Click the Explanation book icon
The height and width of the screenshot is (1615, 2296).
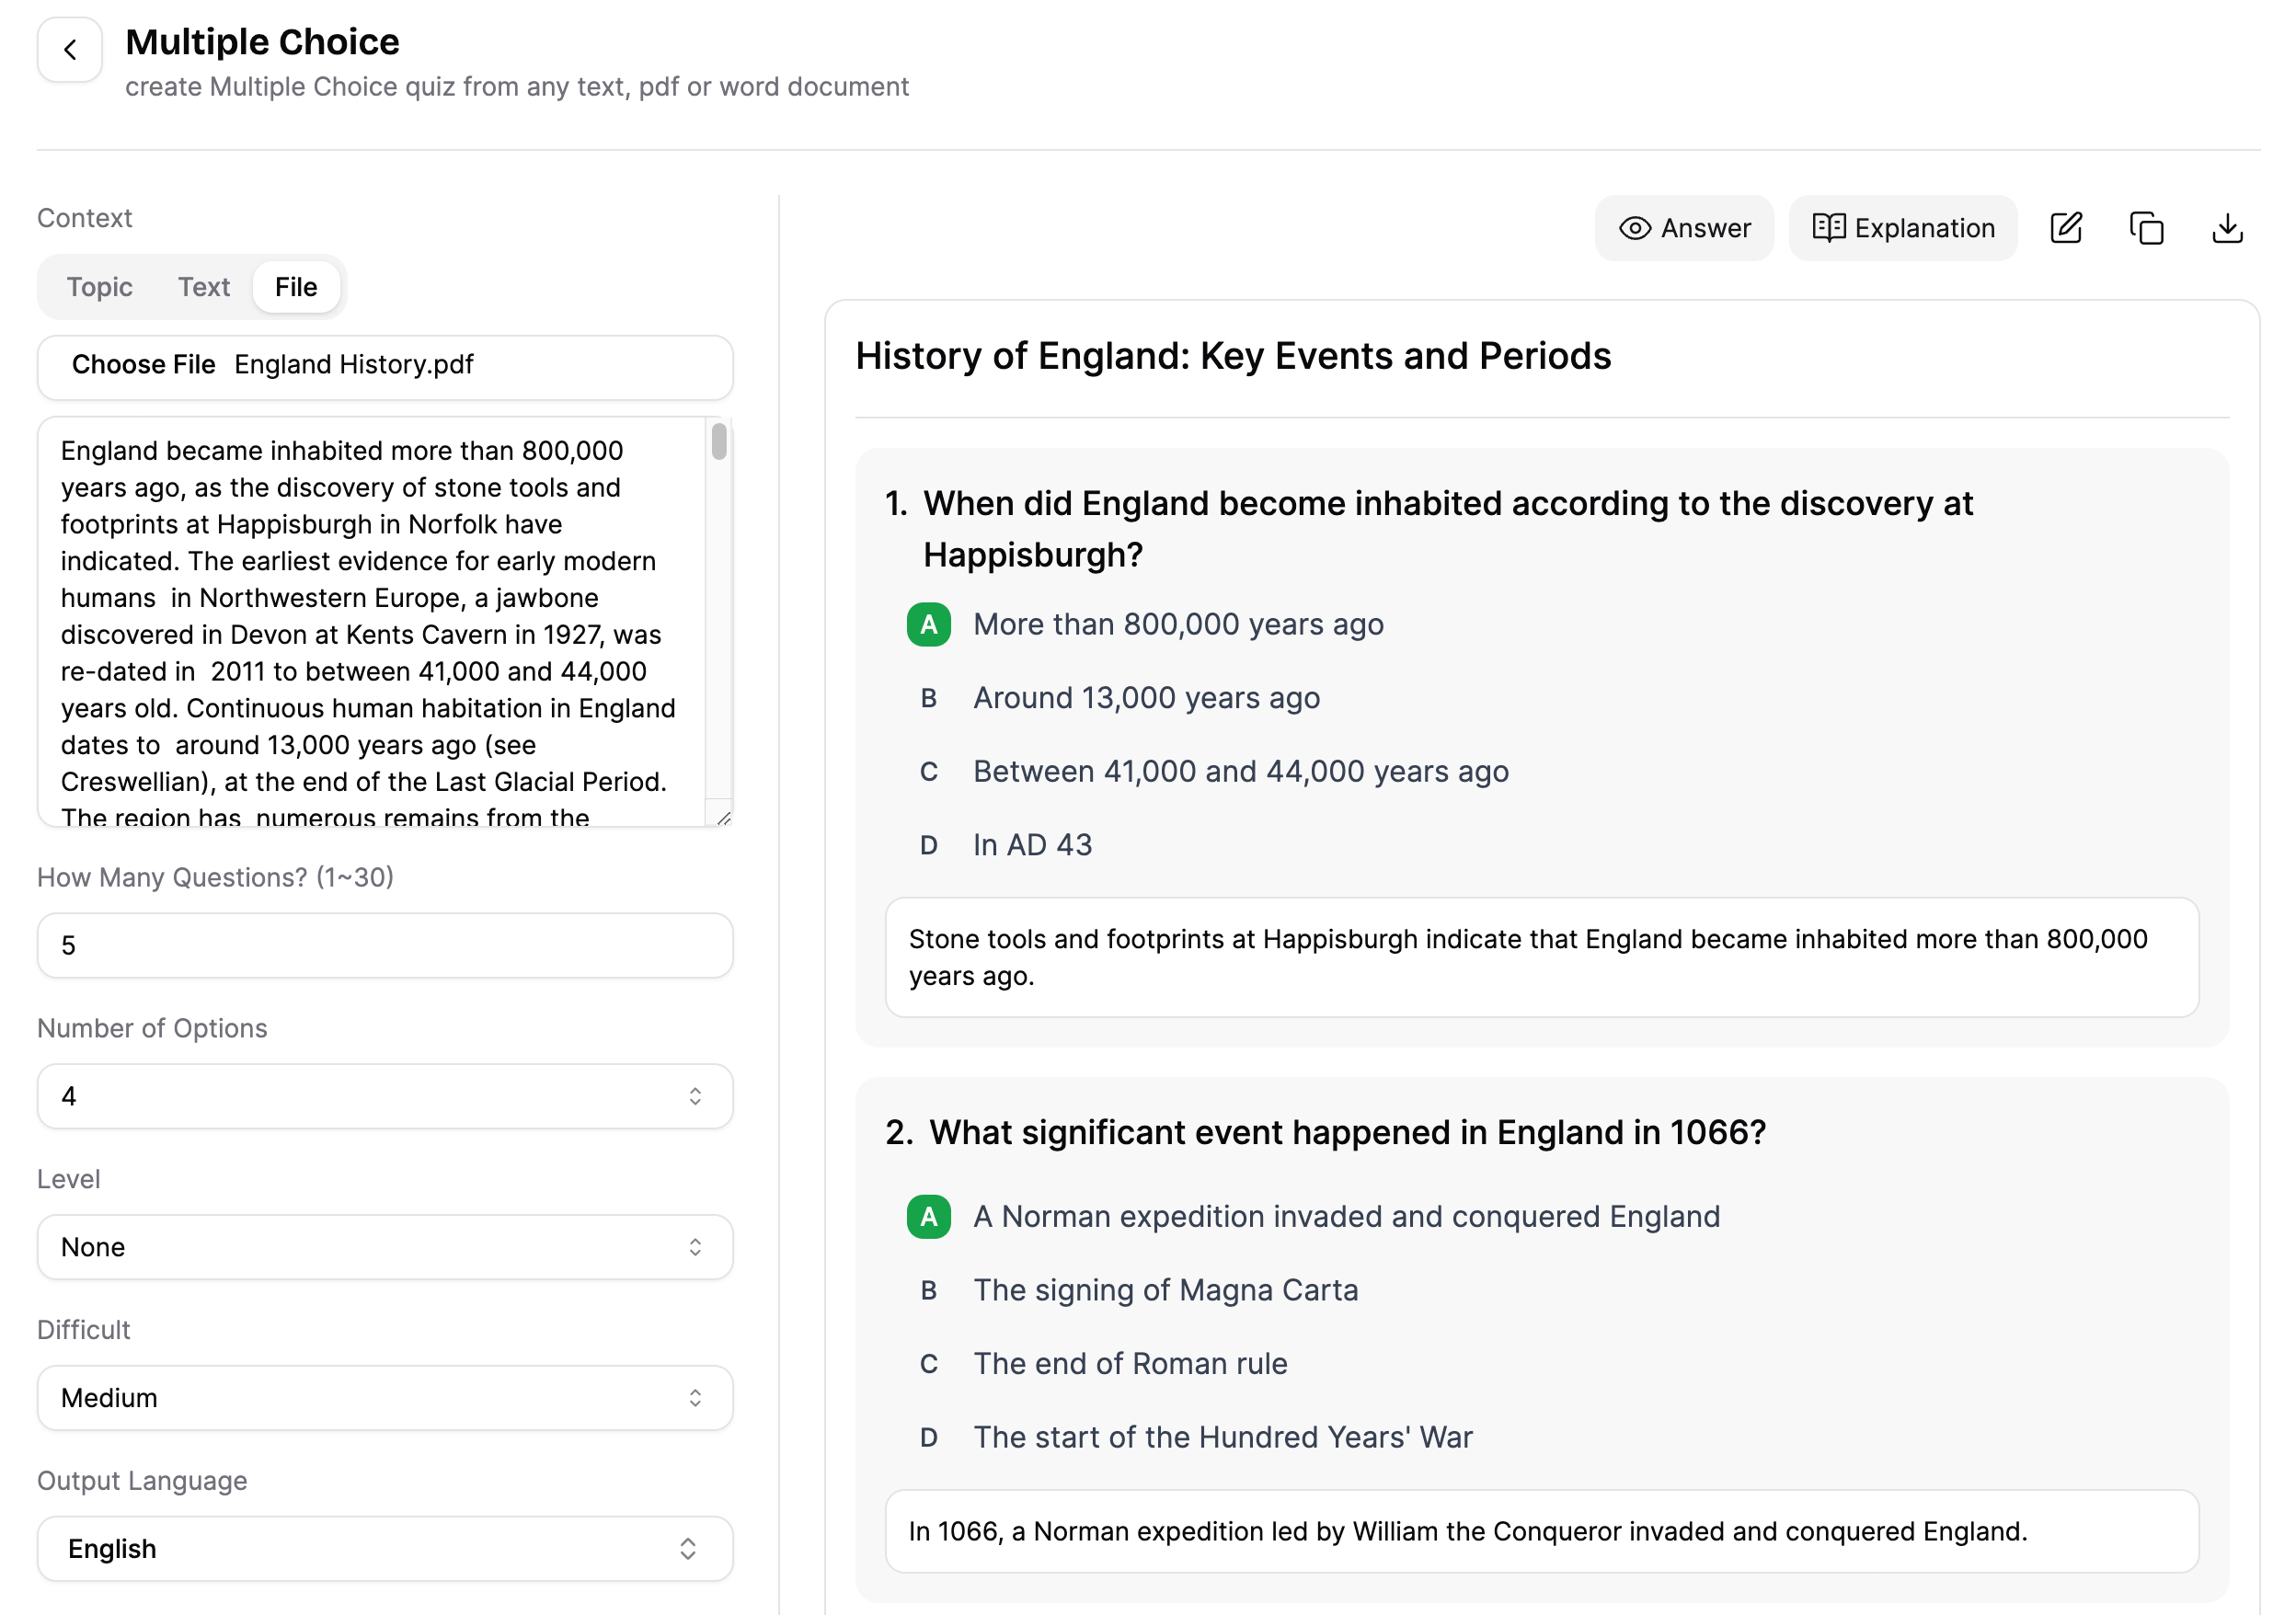tap(1828, 227)
